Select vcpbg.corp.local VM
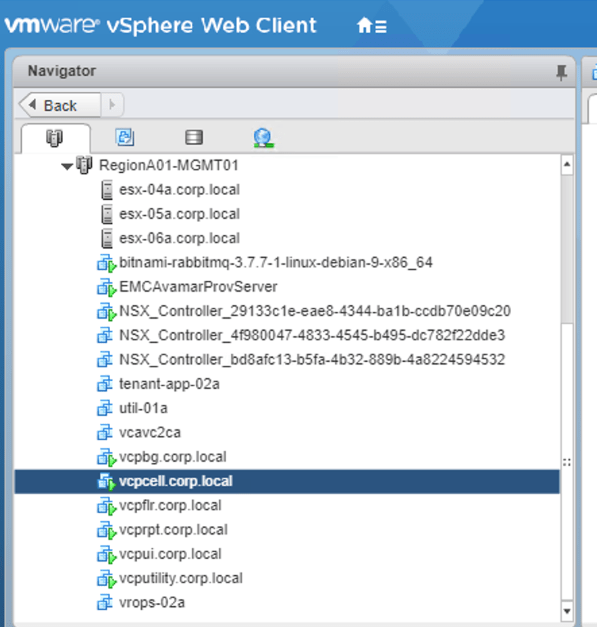This screenshot has width=597, height=627. click(173, 457)
